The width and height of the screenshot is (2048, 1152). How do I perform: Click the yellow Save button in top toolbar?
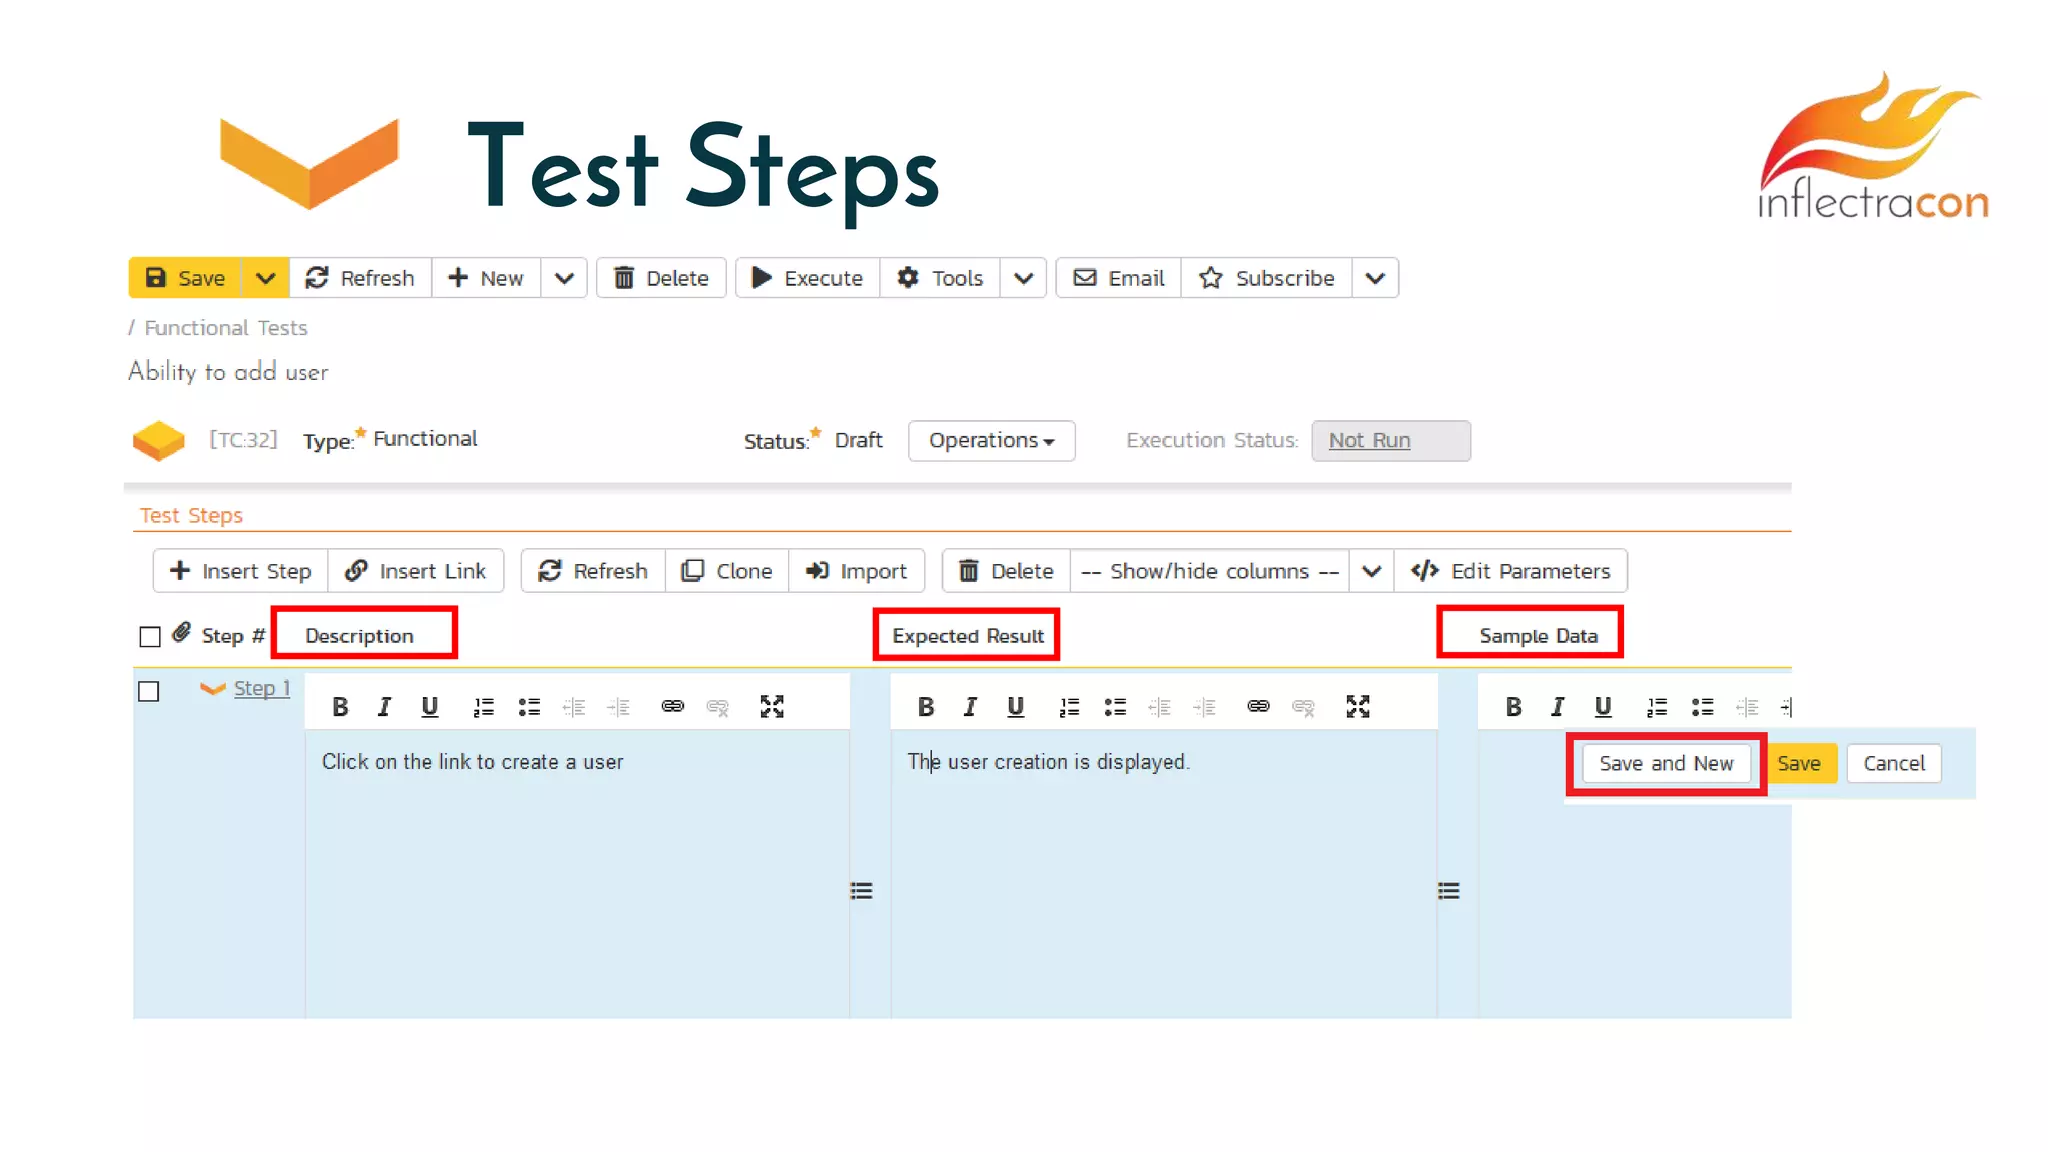(185, 278)
